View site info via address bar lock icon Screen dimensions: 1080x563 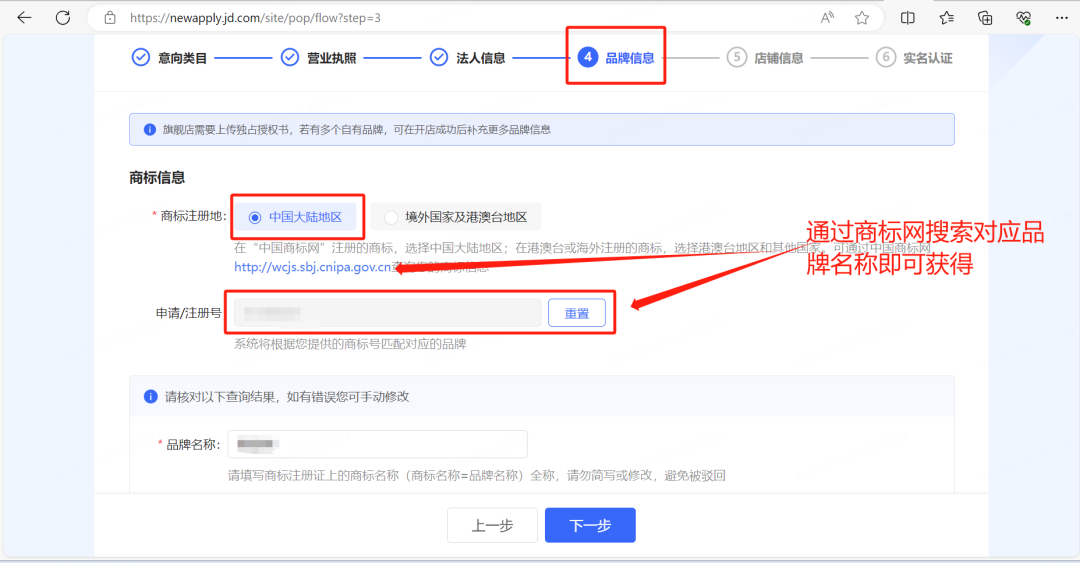pos(110,18)
